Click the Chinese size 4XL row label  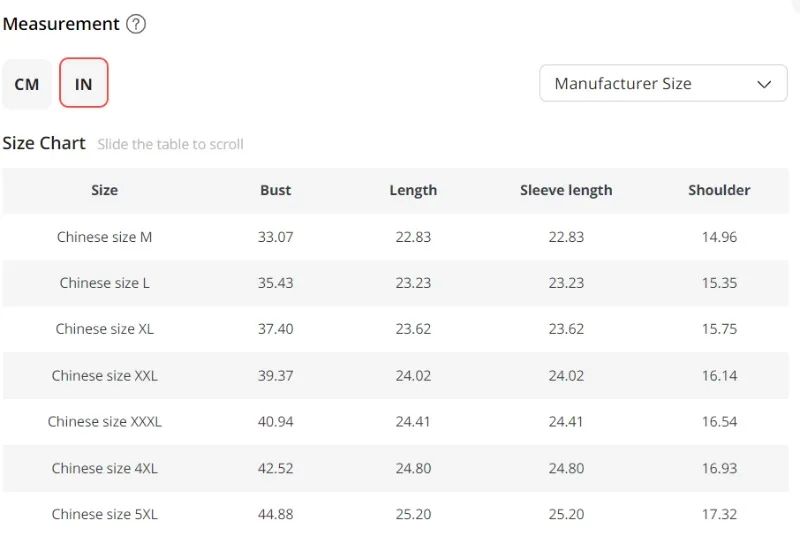tap(104, 468)
